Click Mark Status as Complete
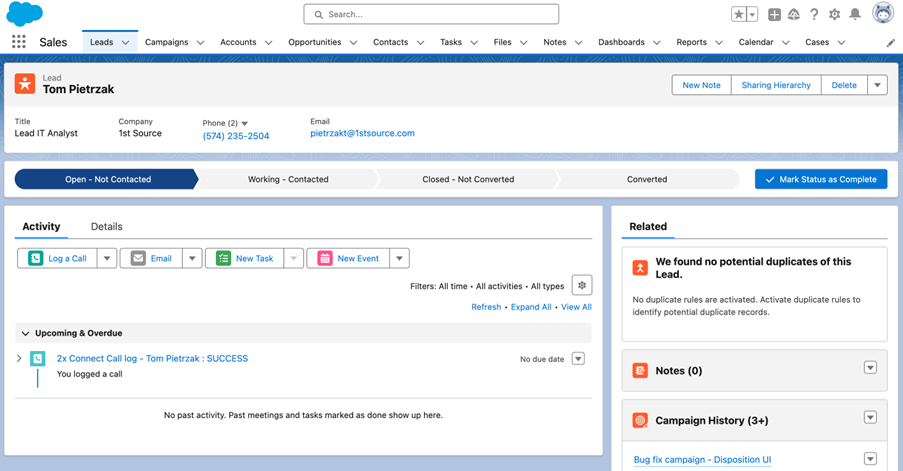903x471 pixels. click(x=821, y=179)
